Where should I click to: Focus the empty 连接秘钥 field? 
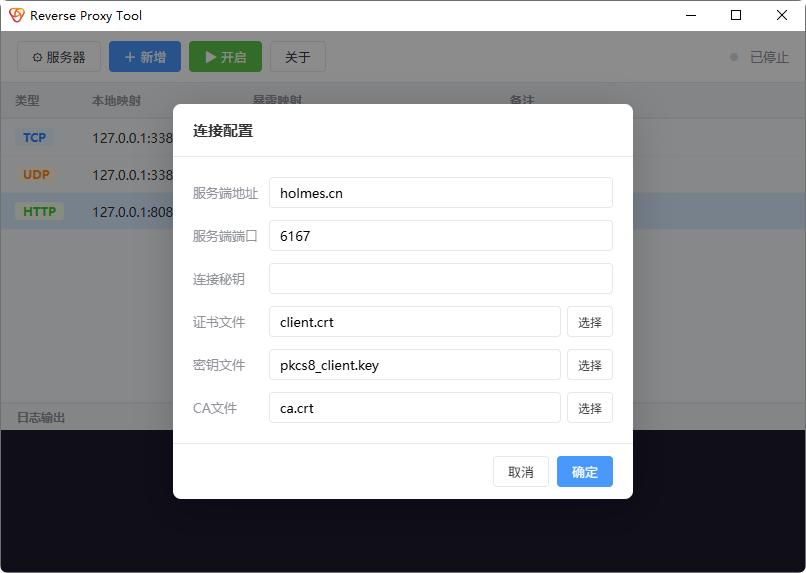(441, 279)
